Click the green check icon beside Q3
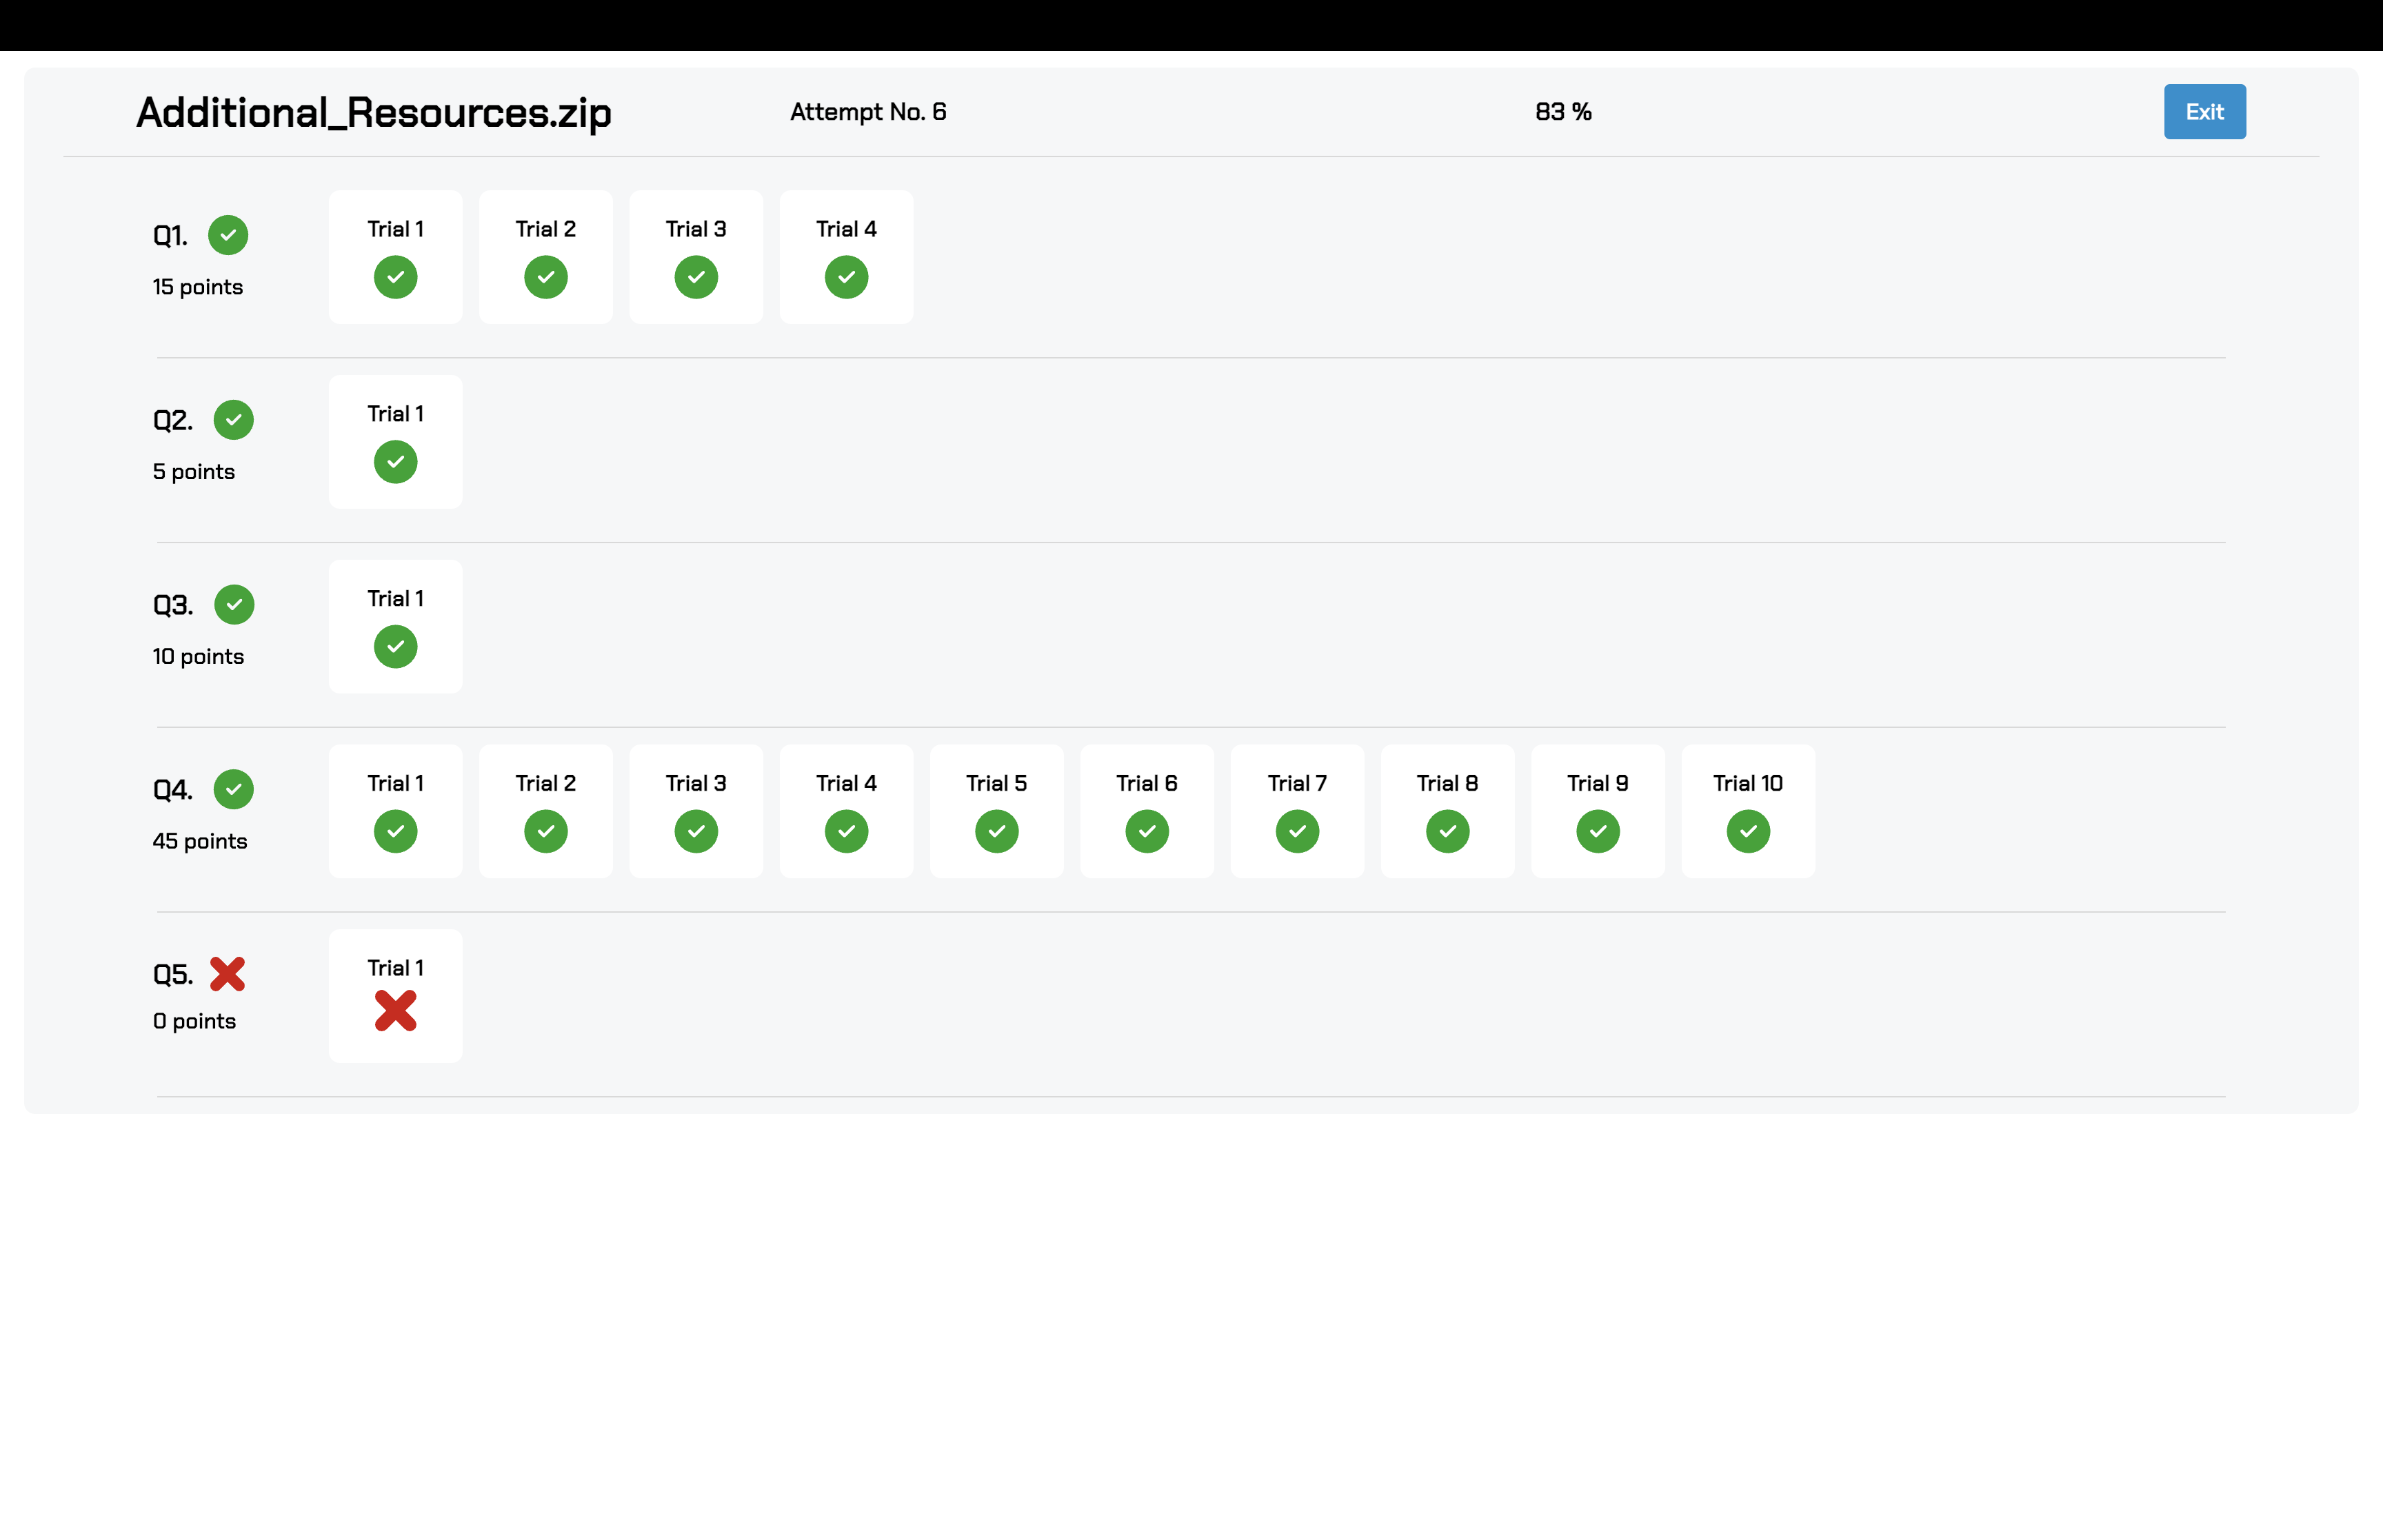This screenshot has height=1540, width=2383. click(234, 604)
